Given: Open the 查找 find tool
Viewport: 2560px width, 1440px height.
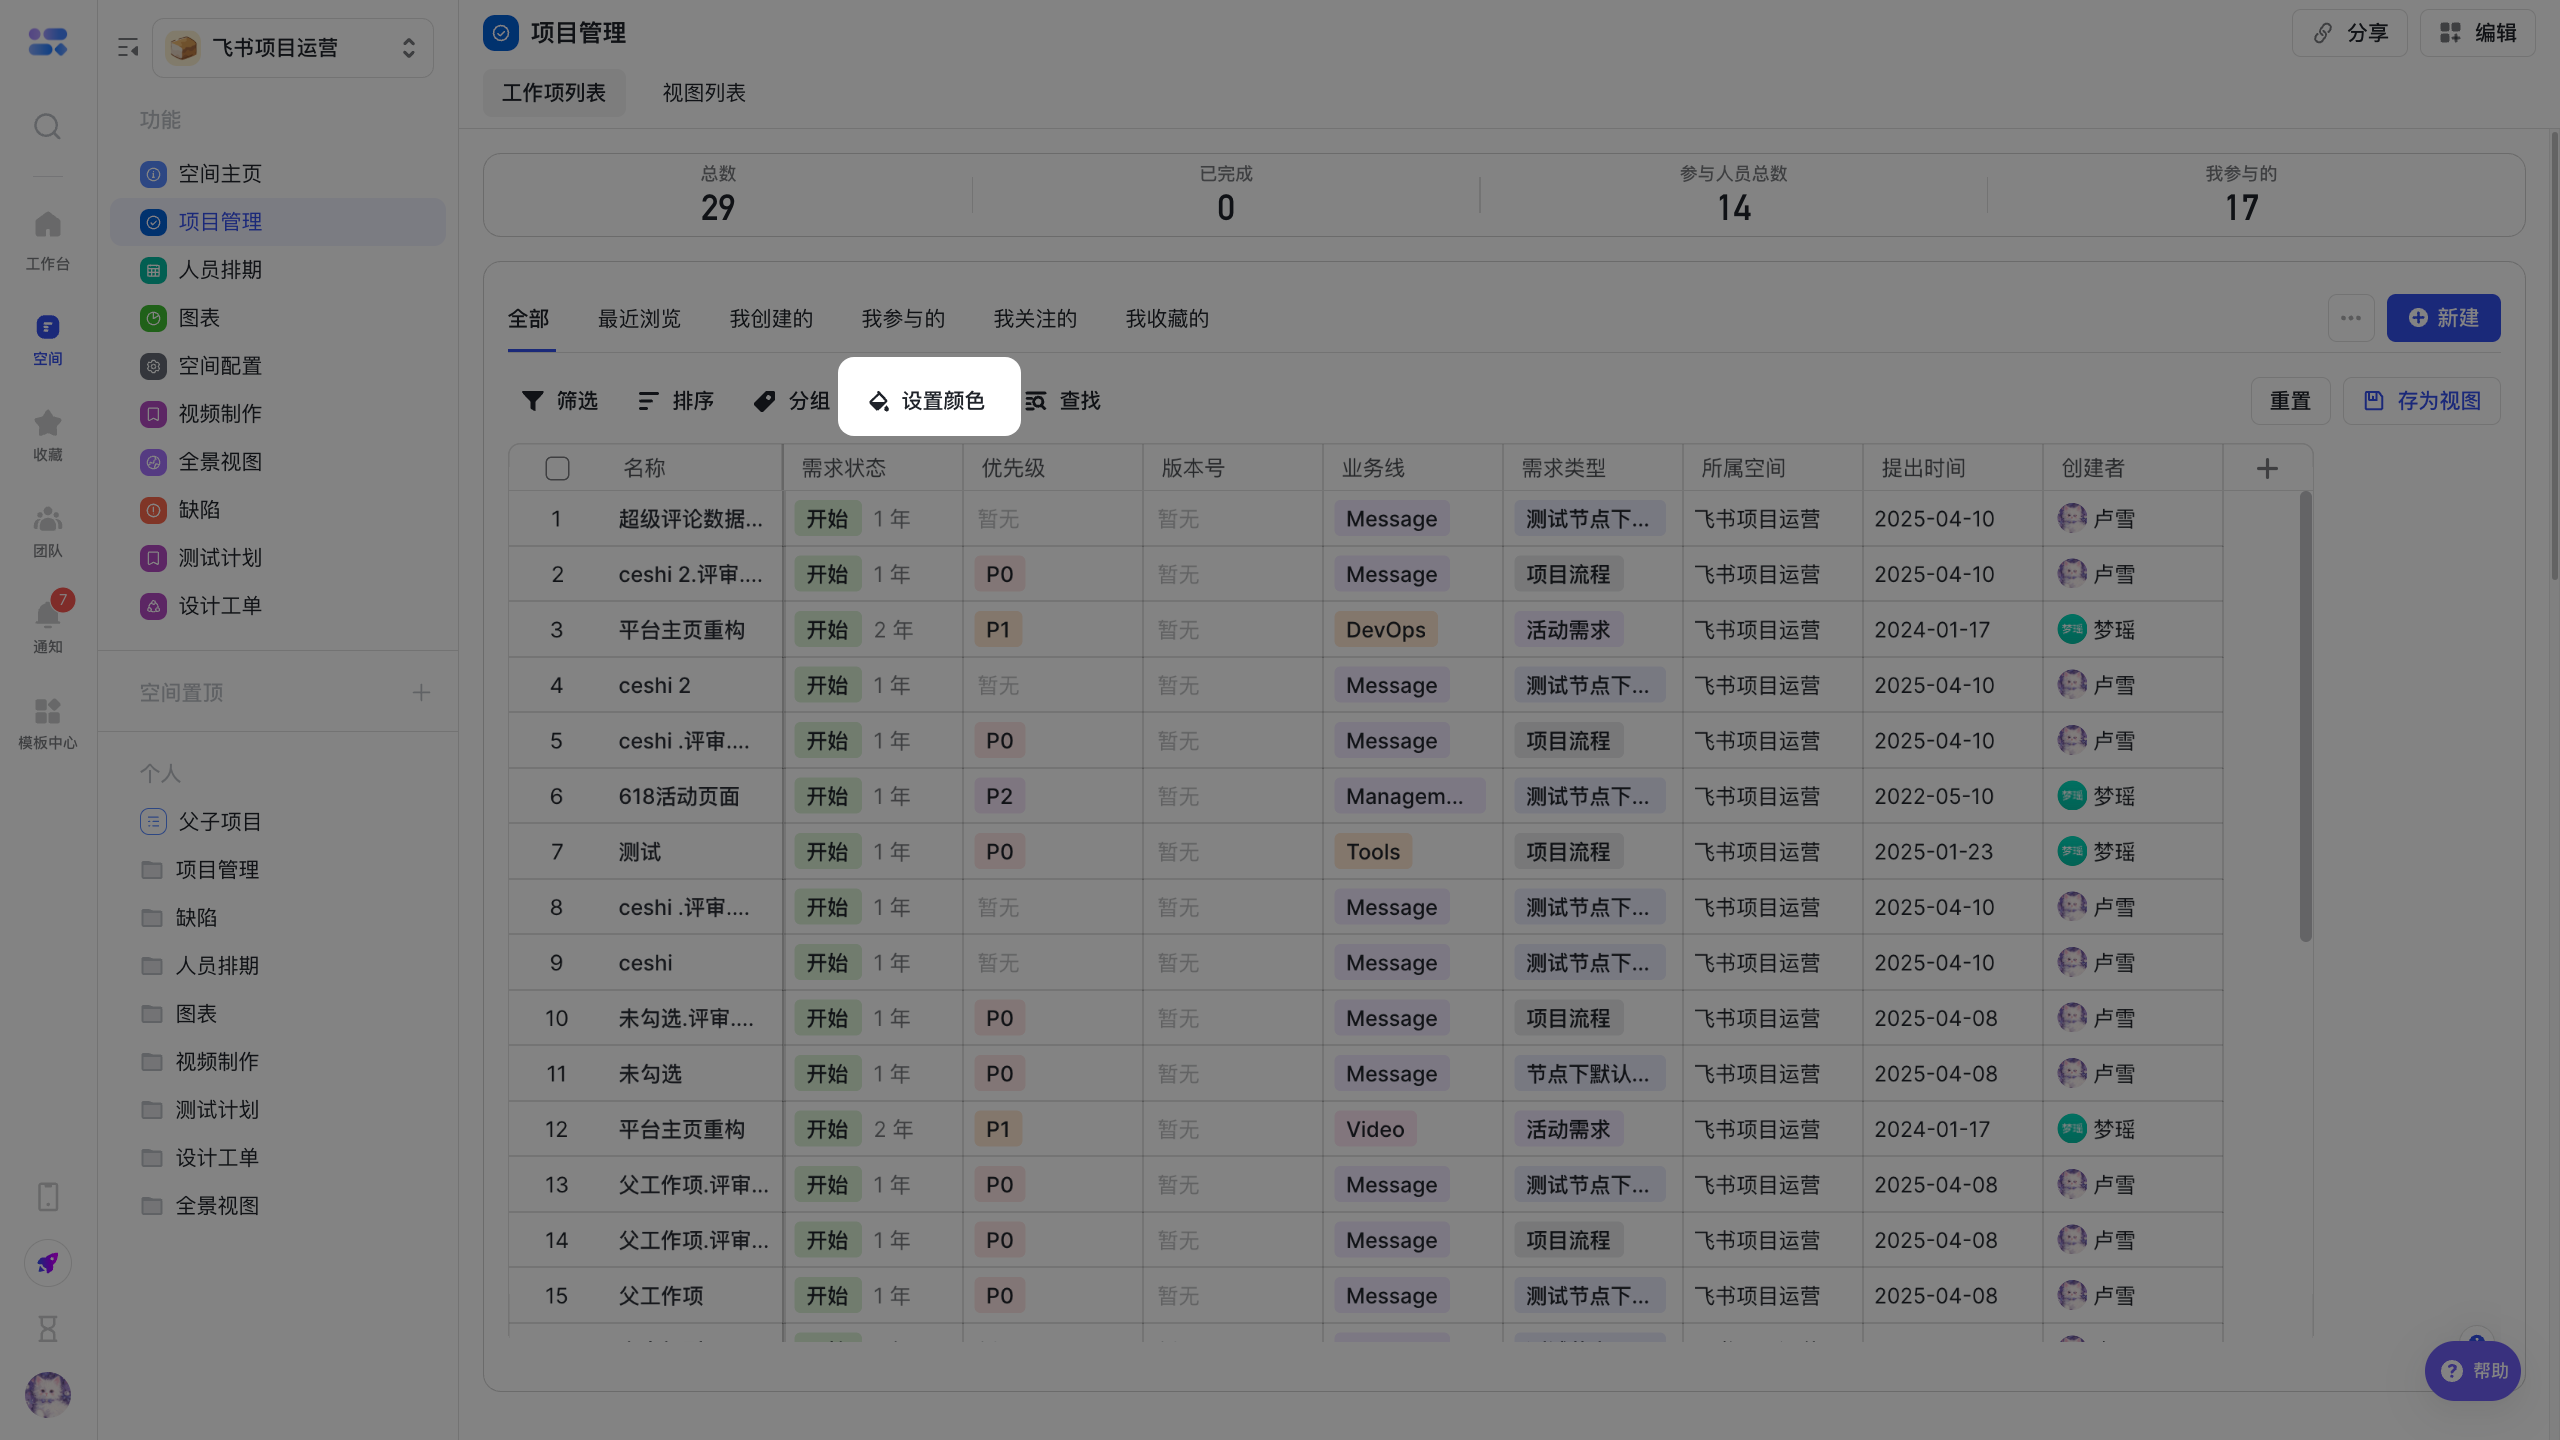Looking at the screenshot, I should [x=1063, y=401].
